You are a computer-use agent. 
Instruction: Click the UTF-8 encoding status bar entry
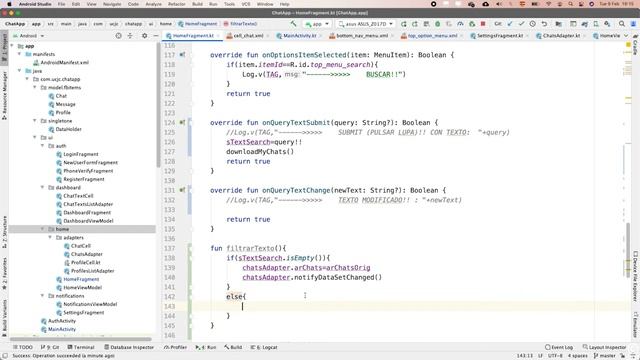tap(555, 356)
